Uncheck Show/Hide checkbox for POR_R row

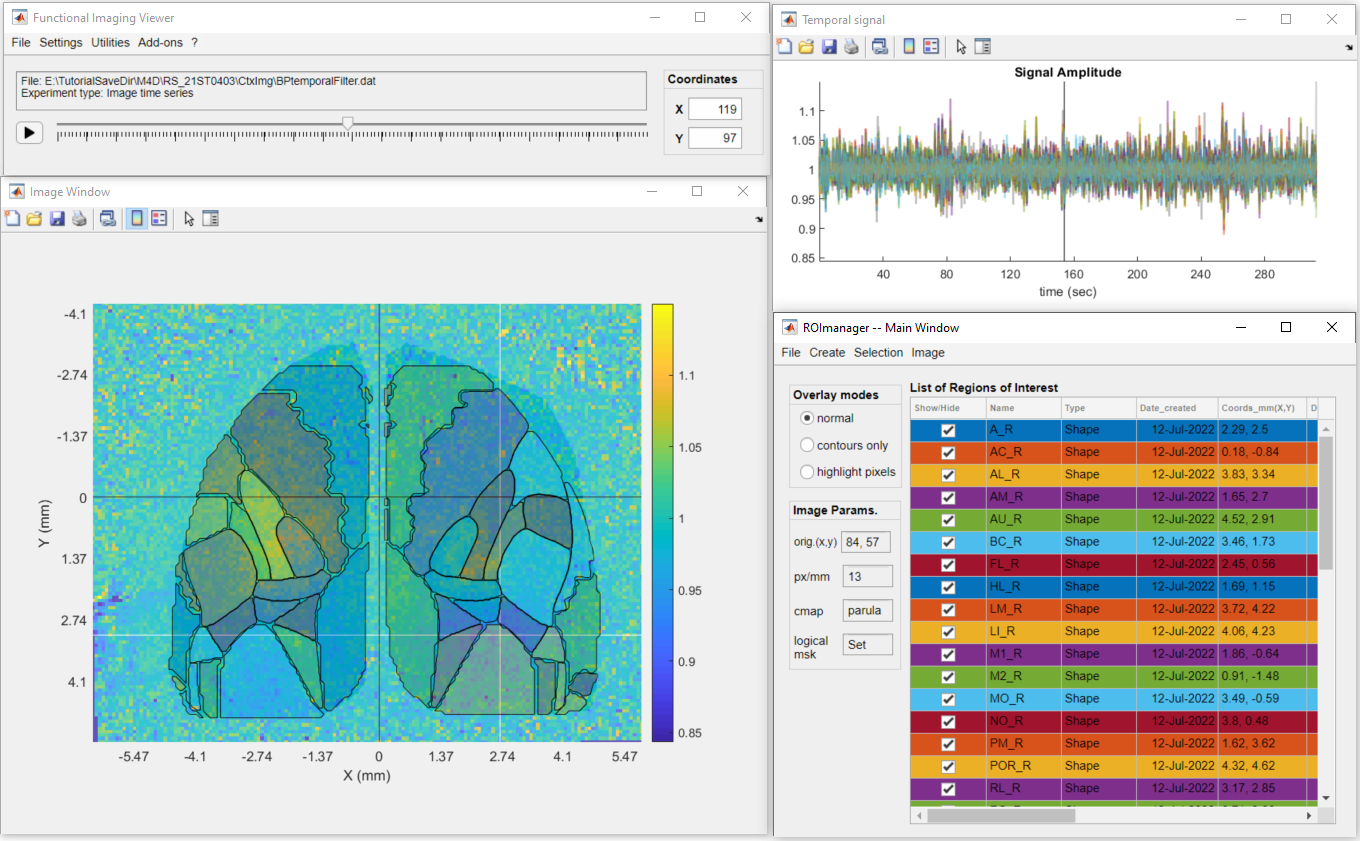point(948,766)
